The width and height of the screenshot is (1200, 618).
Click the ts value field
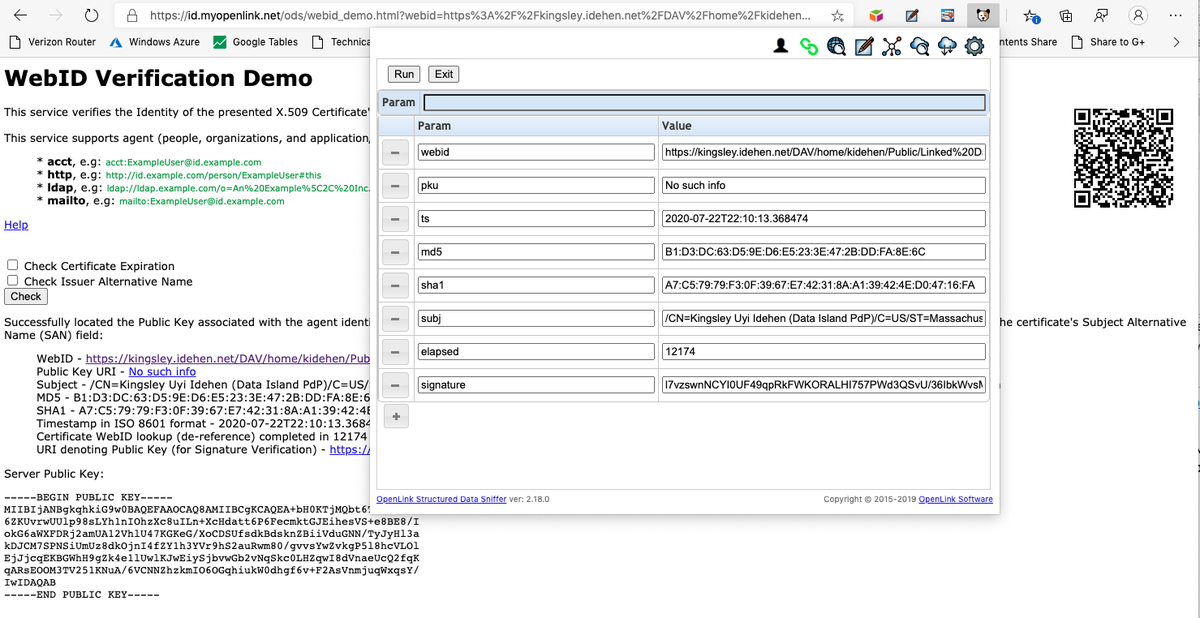tap(823, 219)
